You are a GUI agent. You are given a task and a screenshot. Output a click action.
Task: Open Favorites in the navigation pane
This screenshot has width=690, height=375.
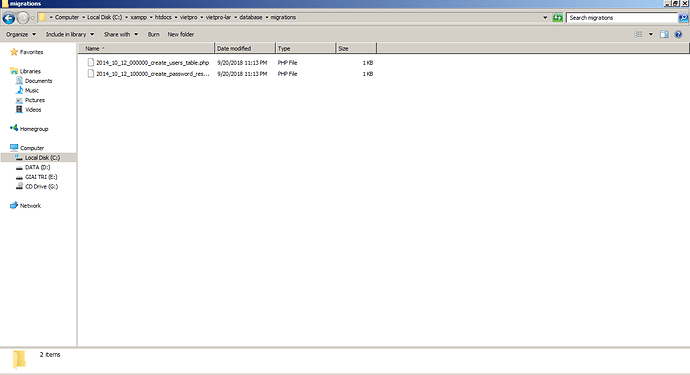pyautogui.click(x=31, y=52)
